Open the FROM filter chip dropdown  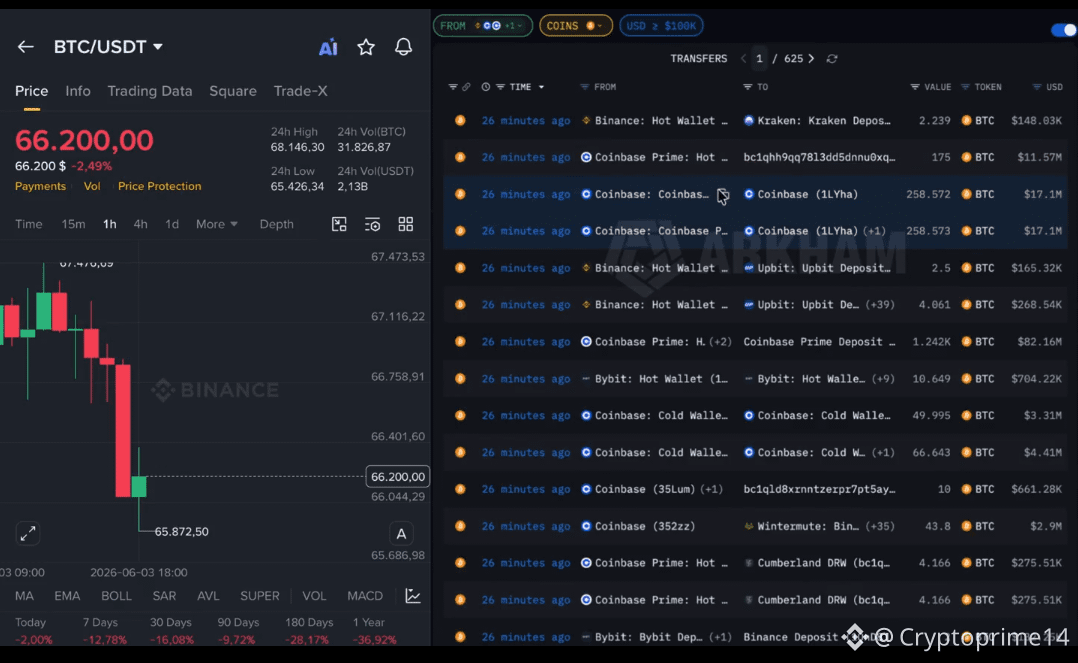[x=483, y=26]
